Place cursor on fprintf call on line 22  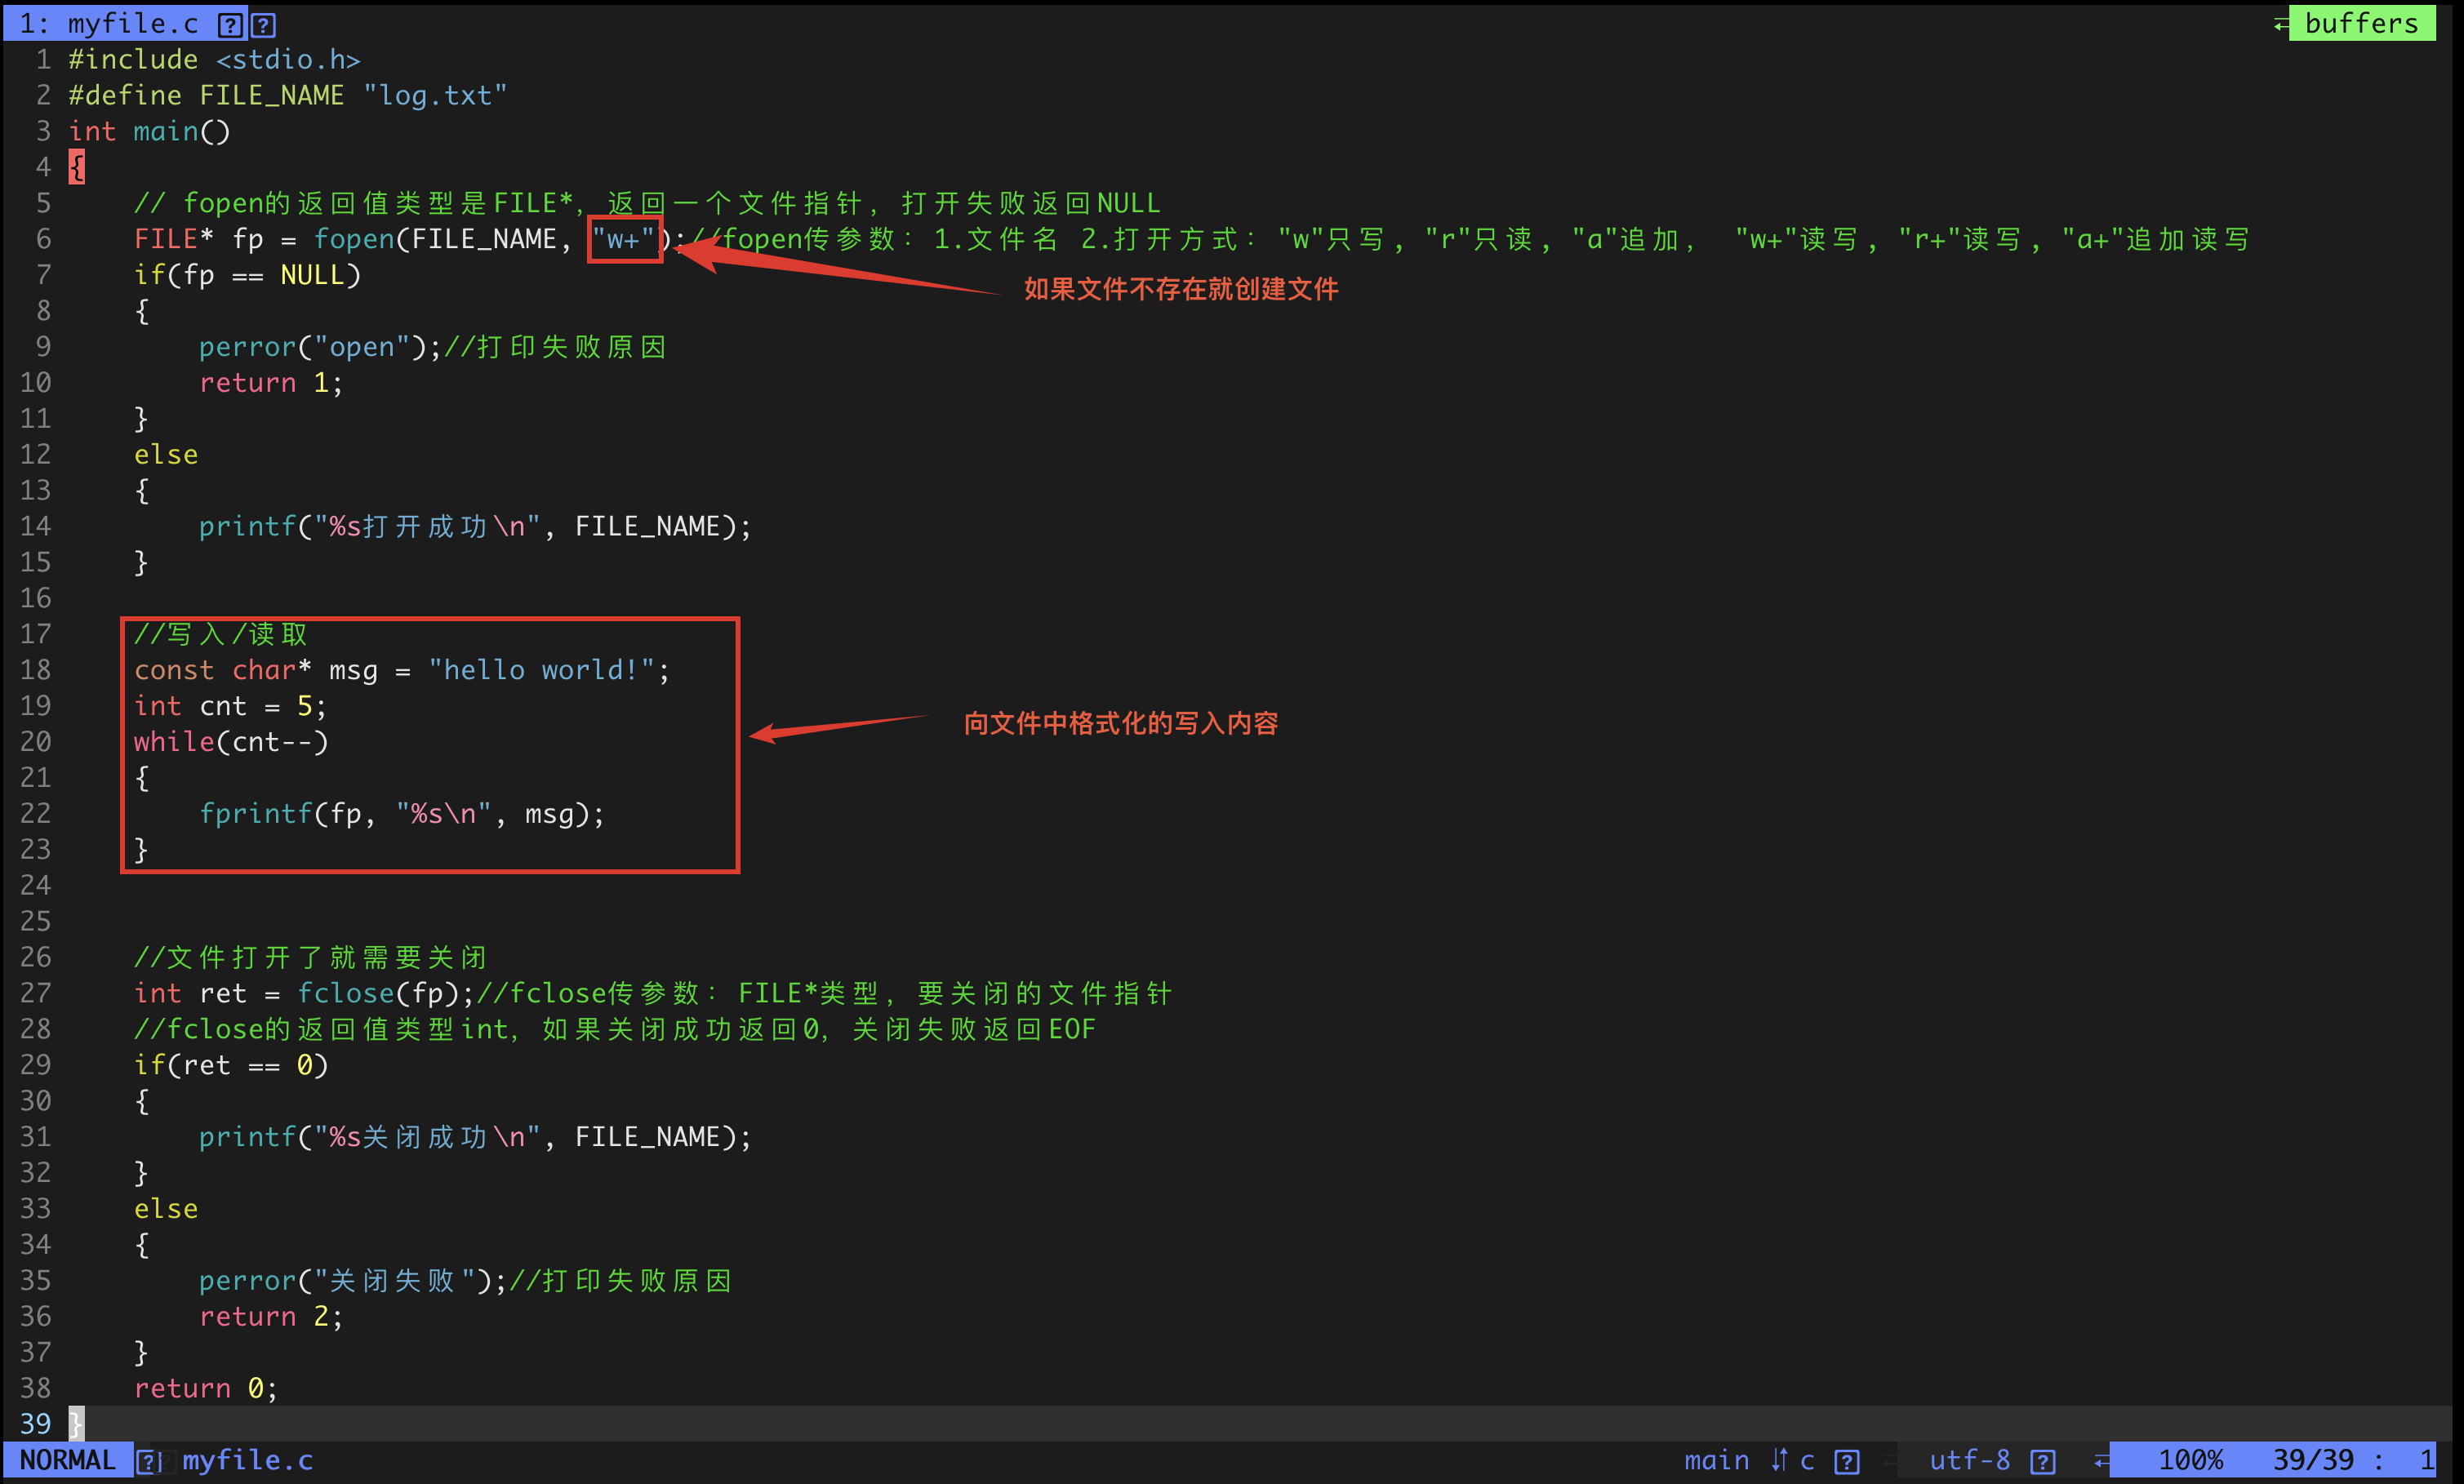[x=256, y=814]
